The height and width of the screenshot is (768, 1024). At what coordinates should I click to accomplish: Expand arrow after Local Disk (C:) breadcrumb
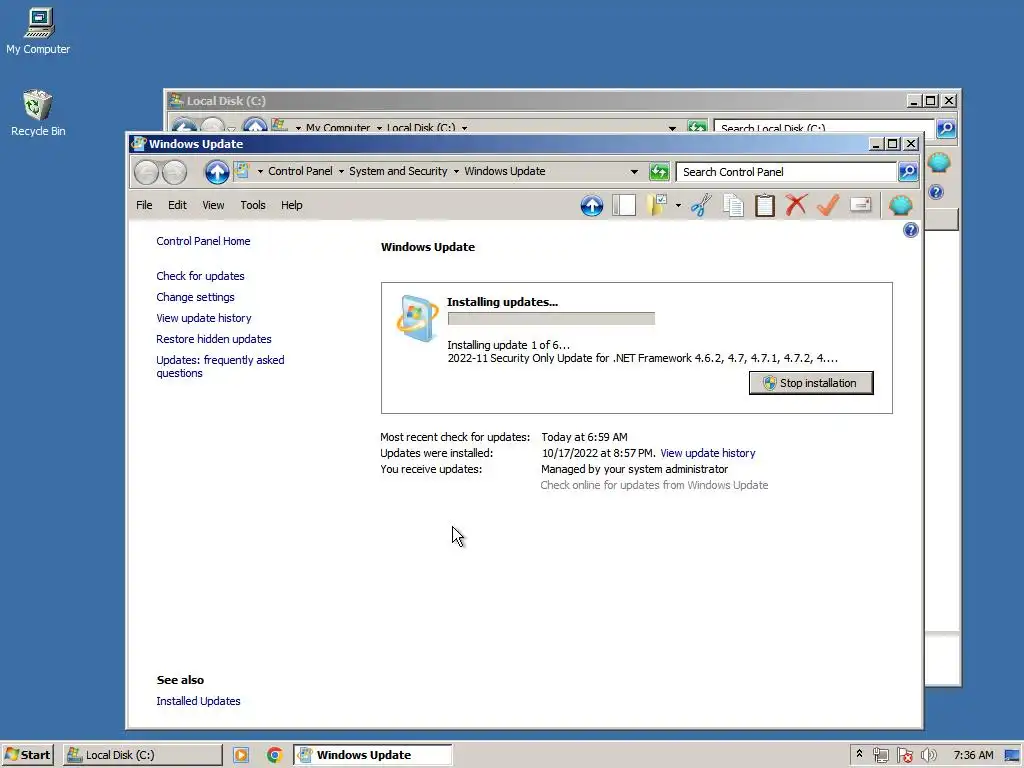tap(464, 128)
